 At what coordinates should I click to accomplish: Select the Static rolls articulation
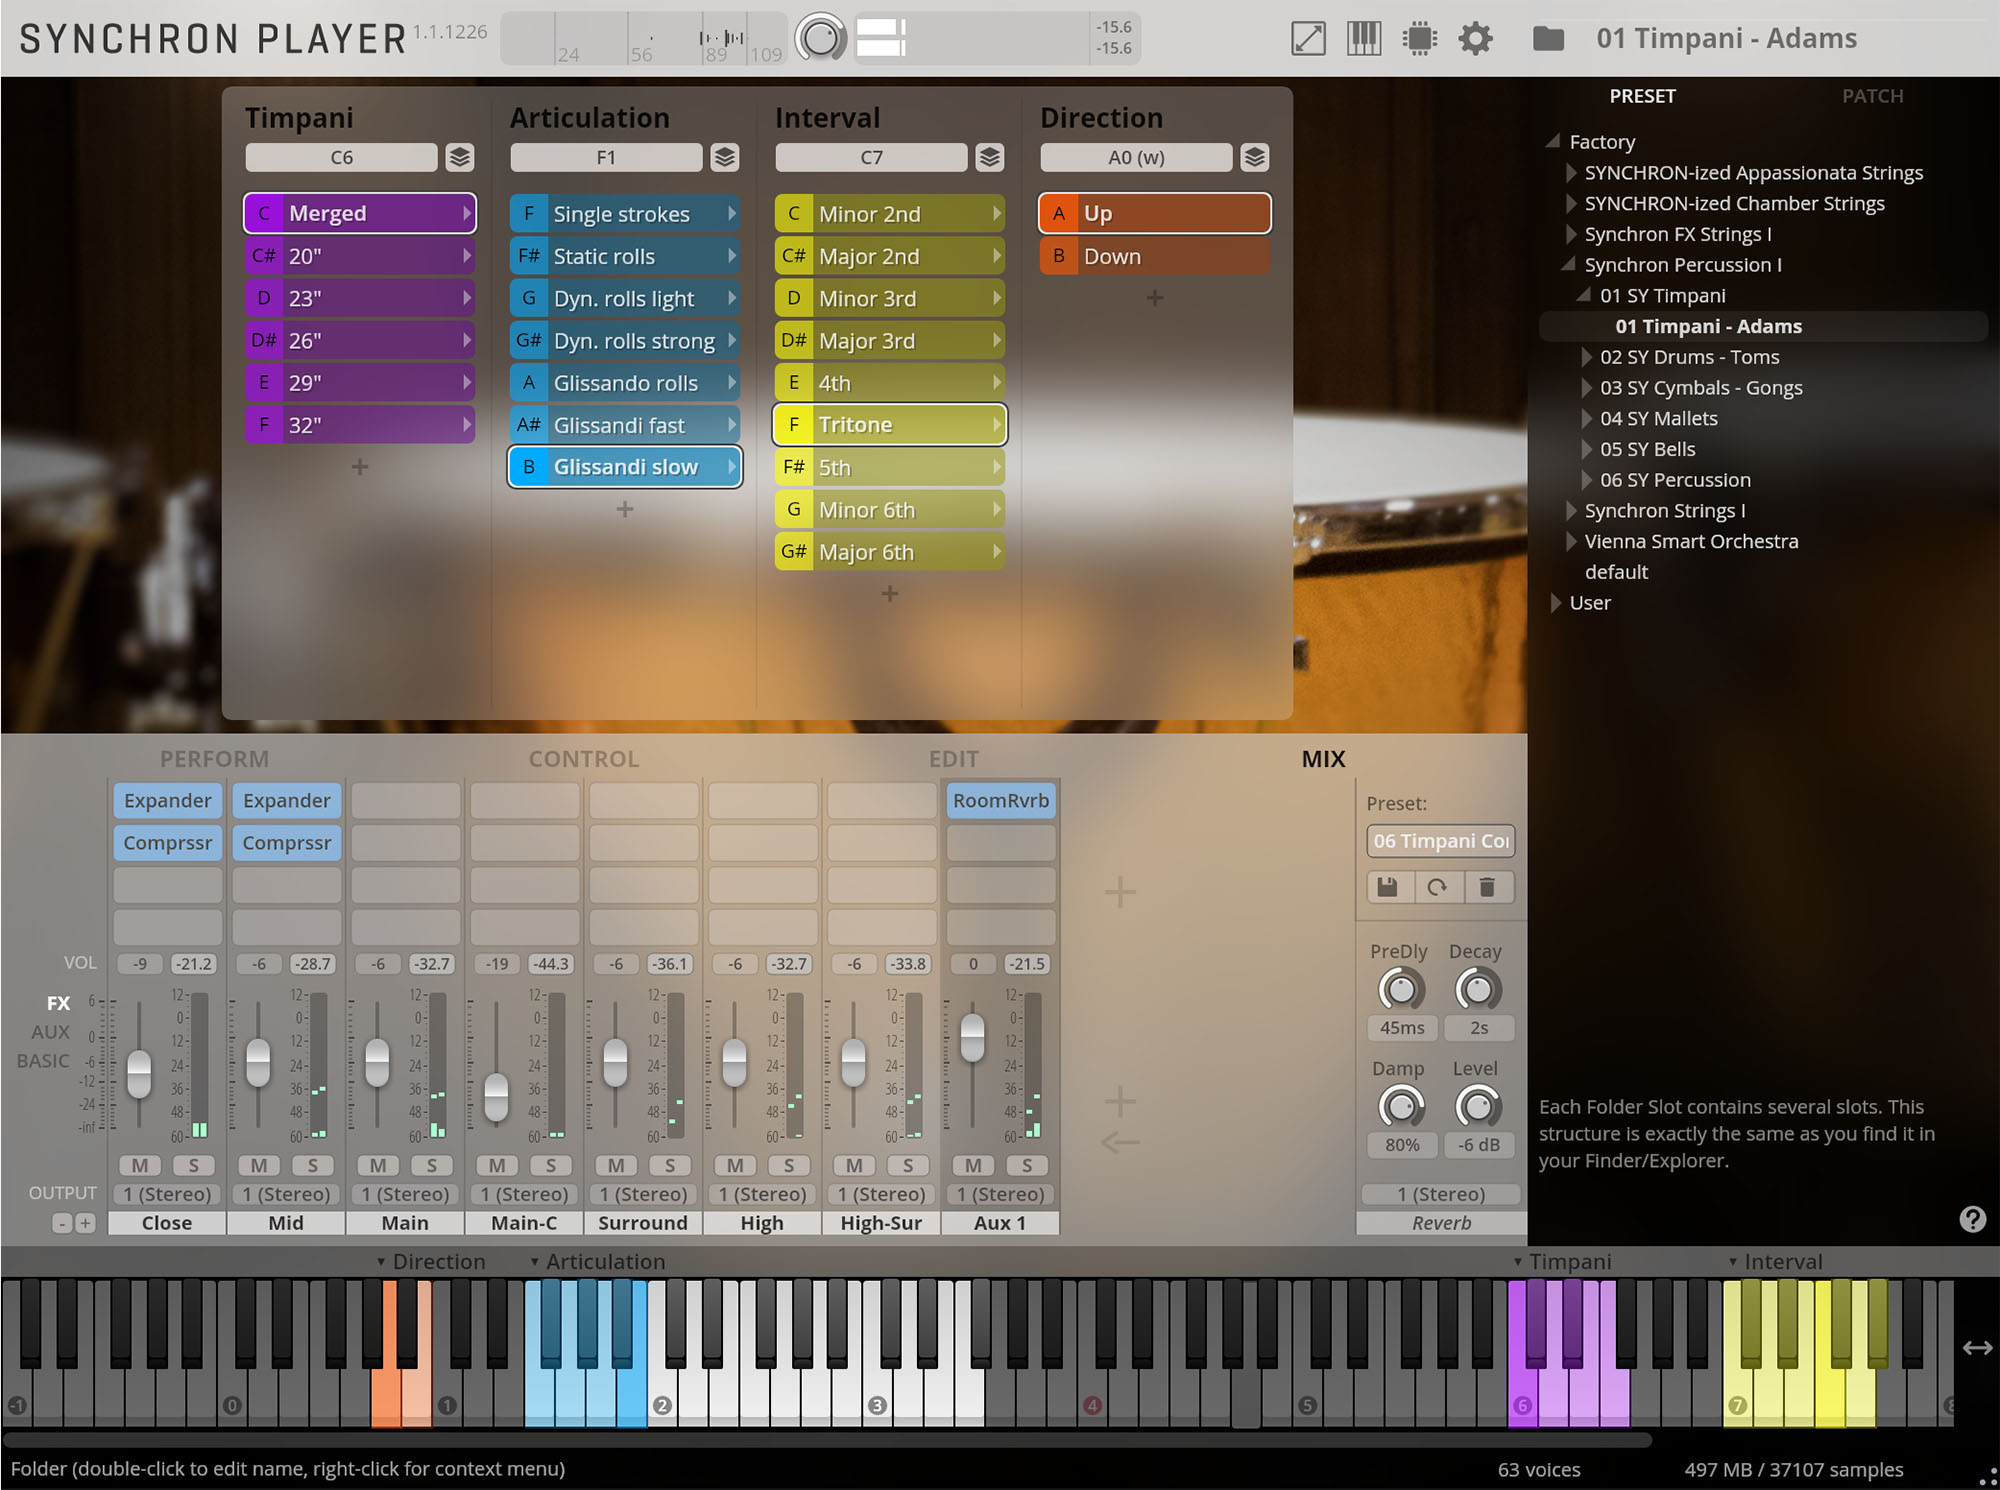coord(625,256)
